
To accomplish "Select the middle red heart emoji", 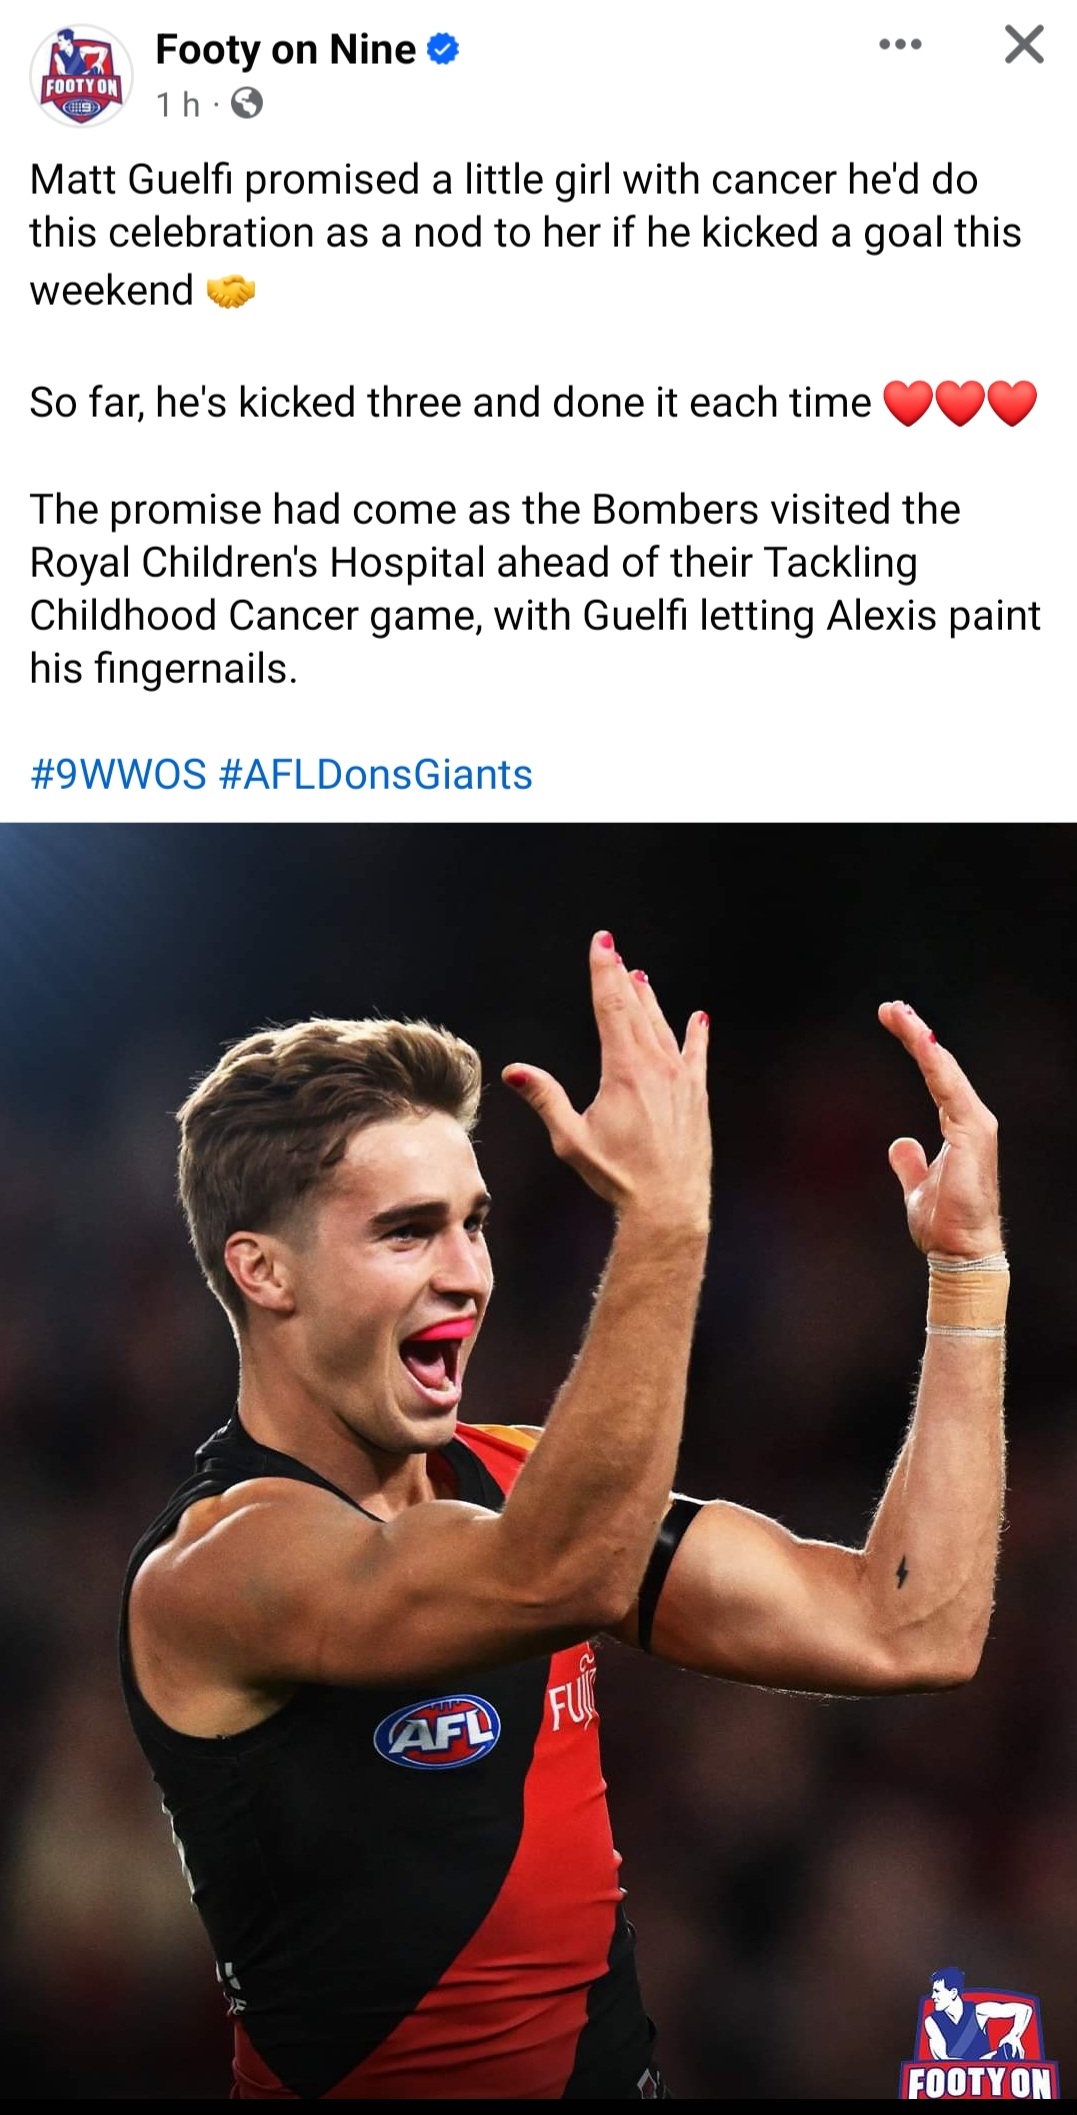I will [x=960, y=404].
